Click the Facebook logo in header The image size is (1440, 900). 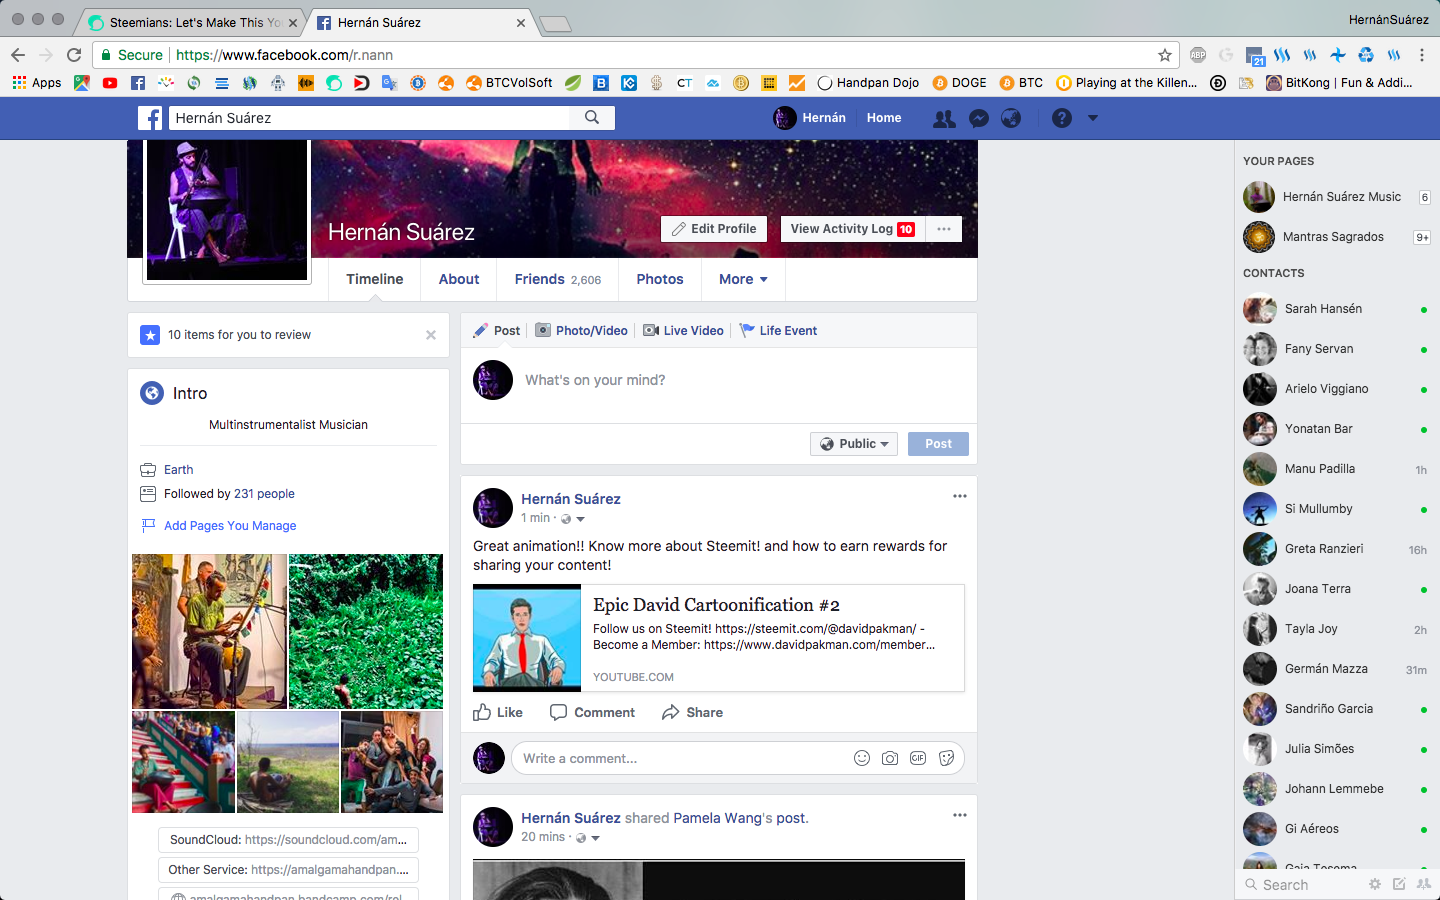click(150, 118)
